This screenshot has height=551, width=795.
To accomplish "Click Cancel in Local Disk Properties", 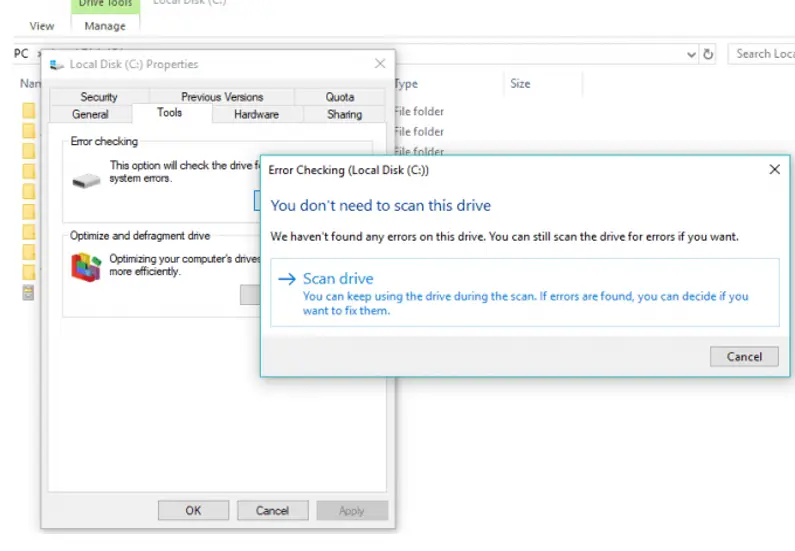I will pos(272,510).
